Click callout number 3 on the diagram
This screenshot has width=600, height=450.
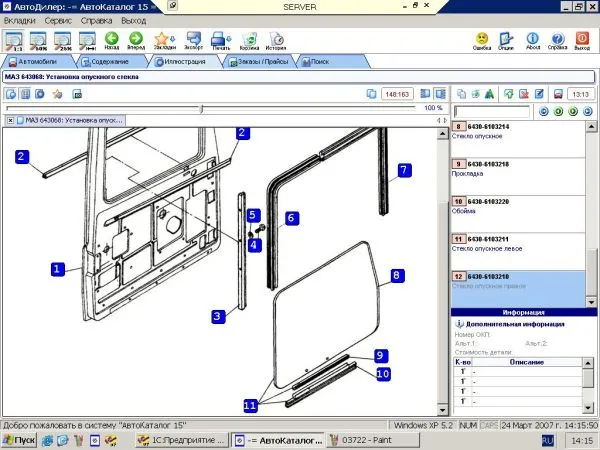click(218, 316)
